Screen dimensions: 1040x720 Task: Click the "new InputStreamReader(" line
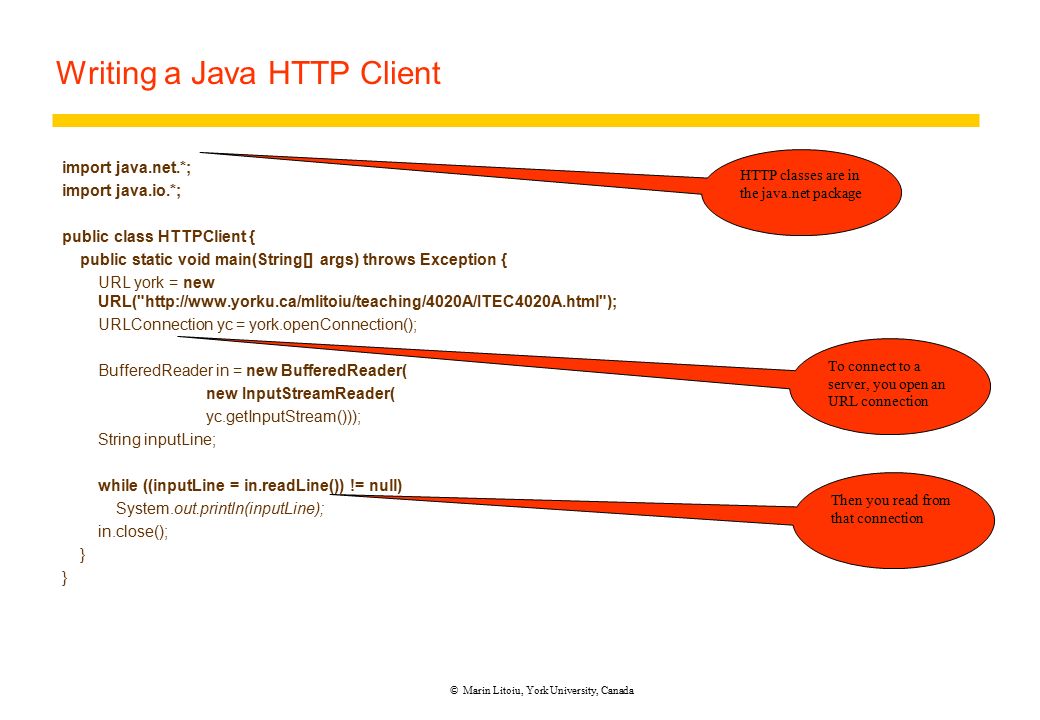tap(300, 394)
